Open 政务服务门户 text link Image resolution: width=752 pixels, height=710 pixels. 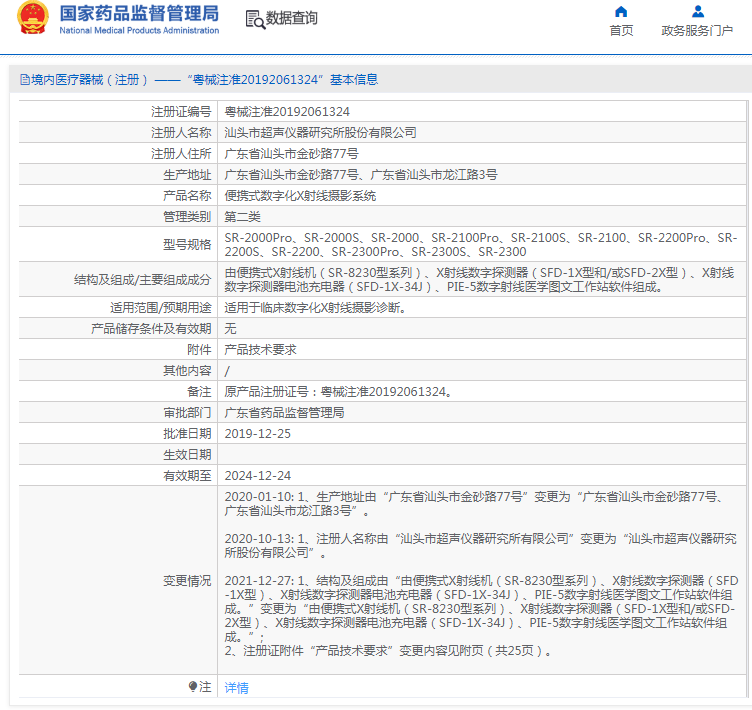tap(697, 31)
